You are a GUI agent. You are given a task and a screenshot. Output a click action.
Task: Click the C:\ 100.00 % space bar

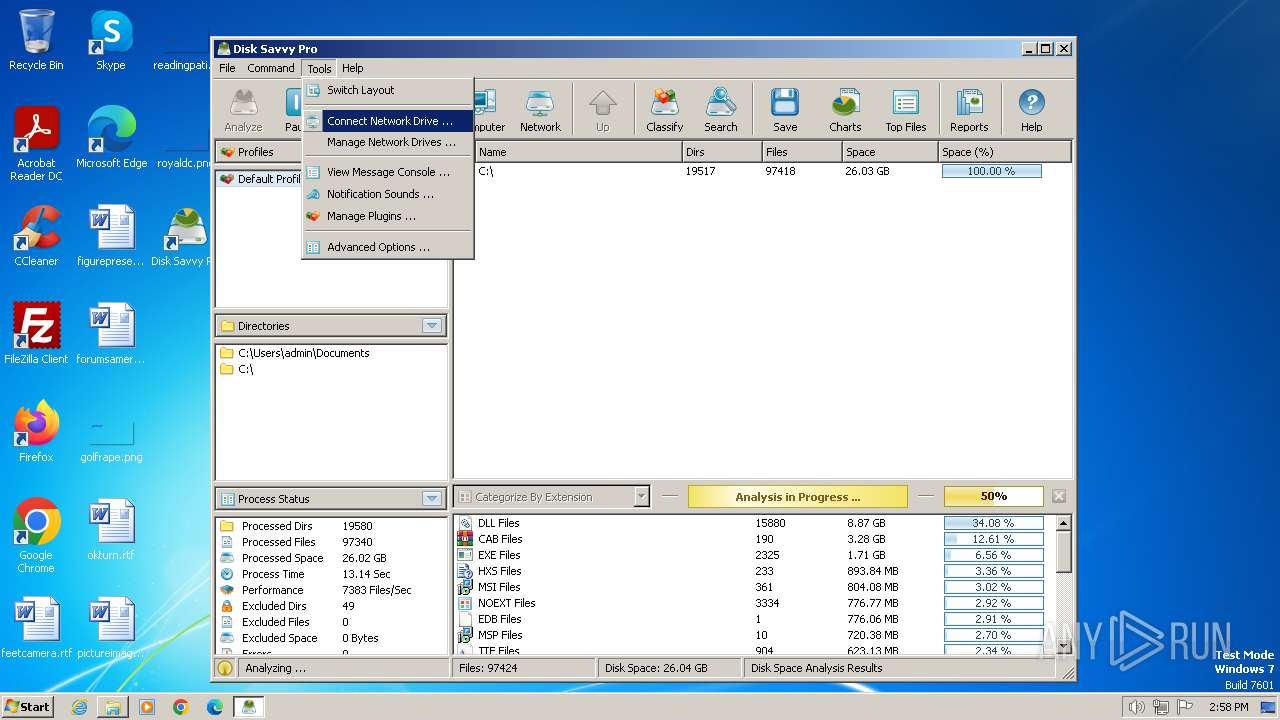pyautogui.click(x=991, y=171)
